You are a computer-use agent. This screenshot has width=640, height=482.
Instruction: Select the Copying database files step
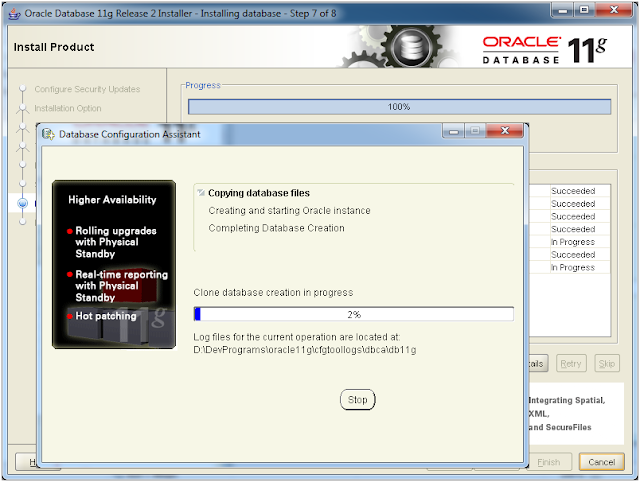(259, 193)
